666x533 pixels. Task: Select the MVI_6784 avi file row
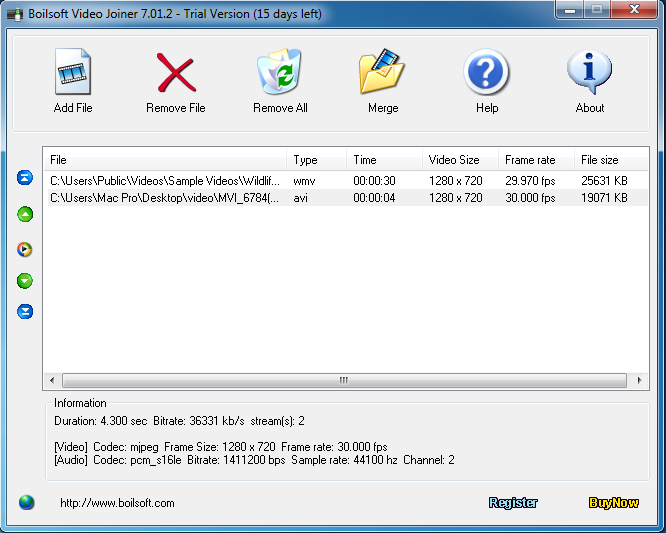coord(348,198)
